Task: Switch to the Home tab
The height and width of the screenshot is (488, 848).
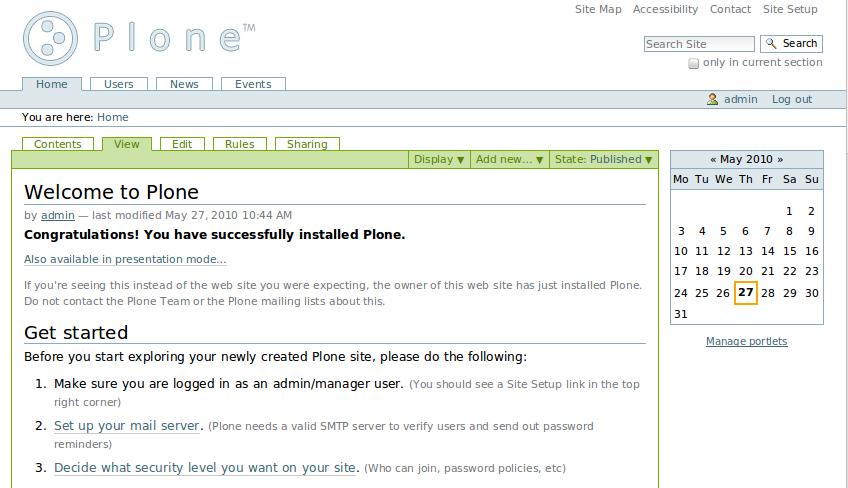Action: (52, 84)
